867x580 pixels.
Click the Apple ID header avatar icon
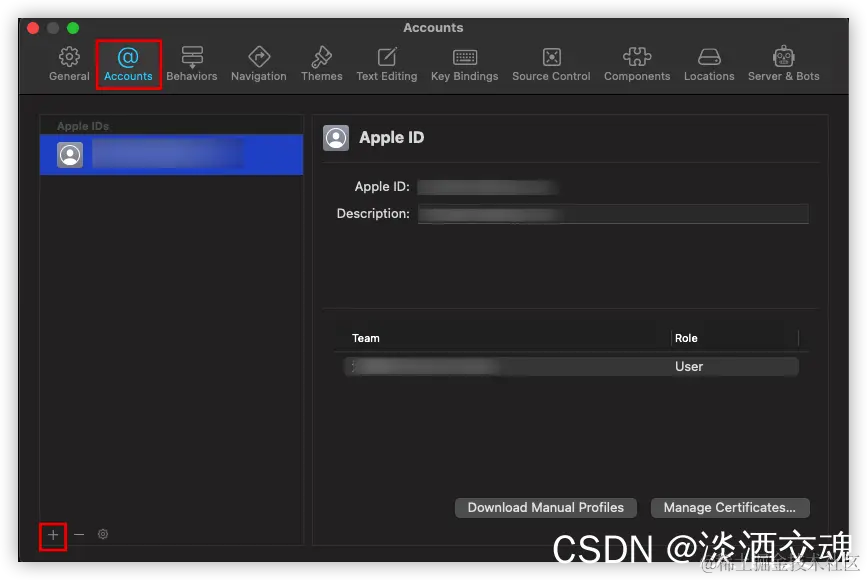(x=336, y=138)
